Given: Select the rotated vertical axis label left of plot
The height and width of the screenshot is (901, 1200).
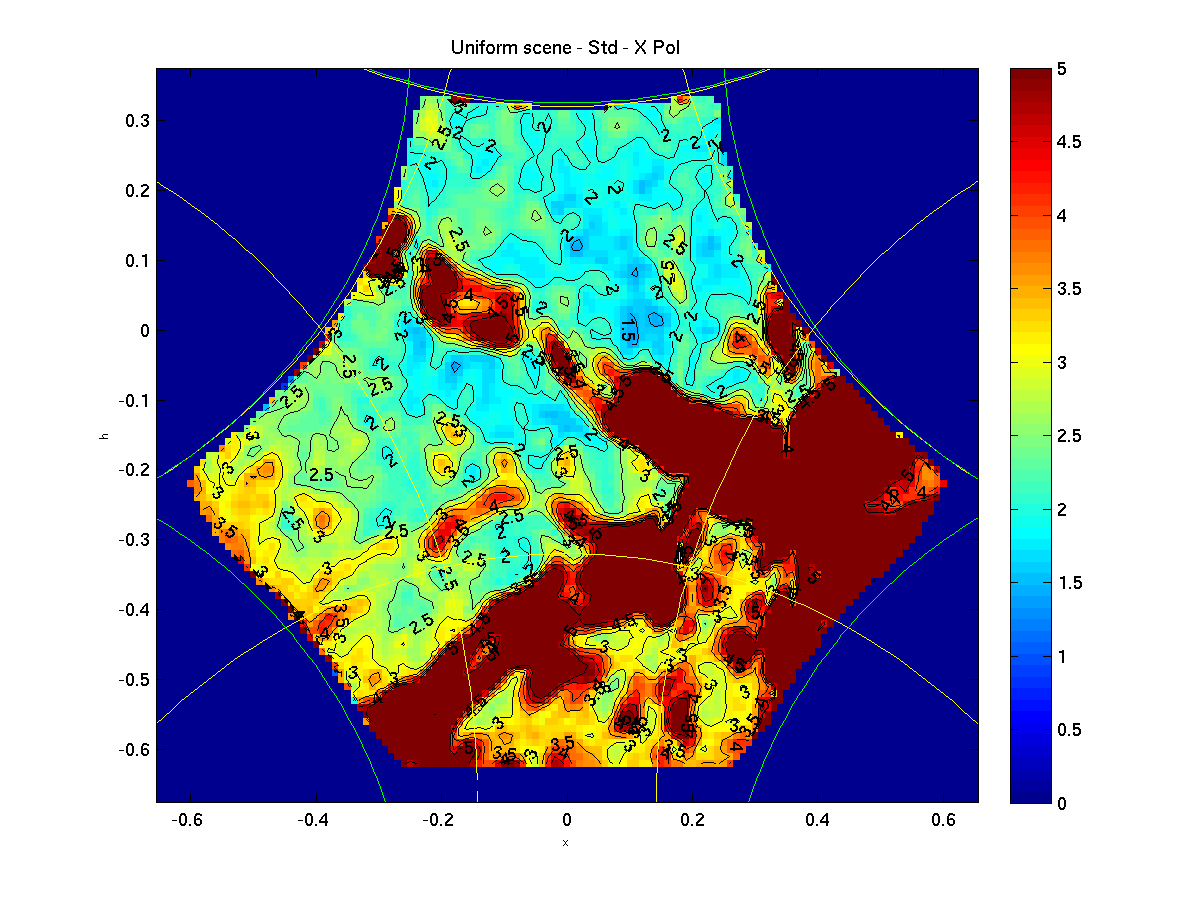Looking at the screenshot, I should (x=102, y=435).
